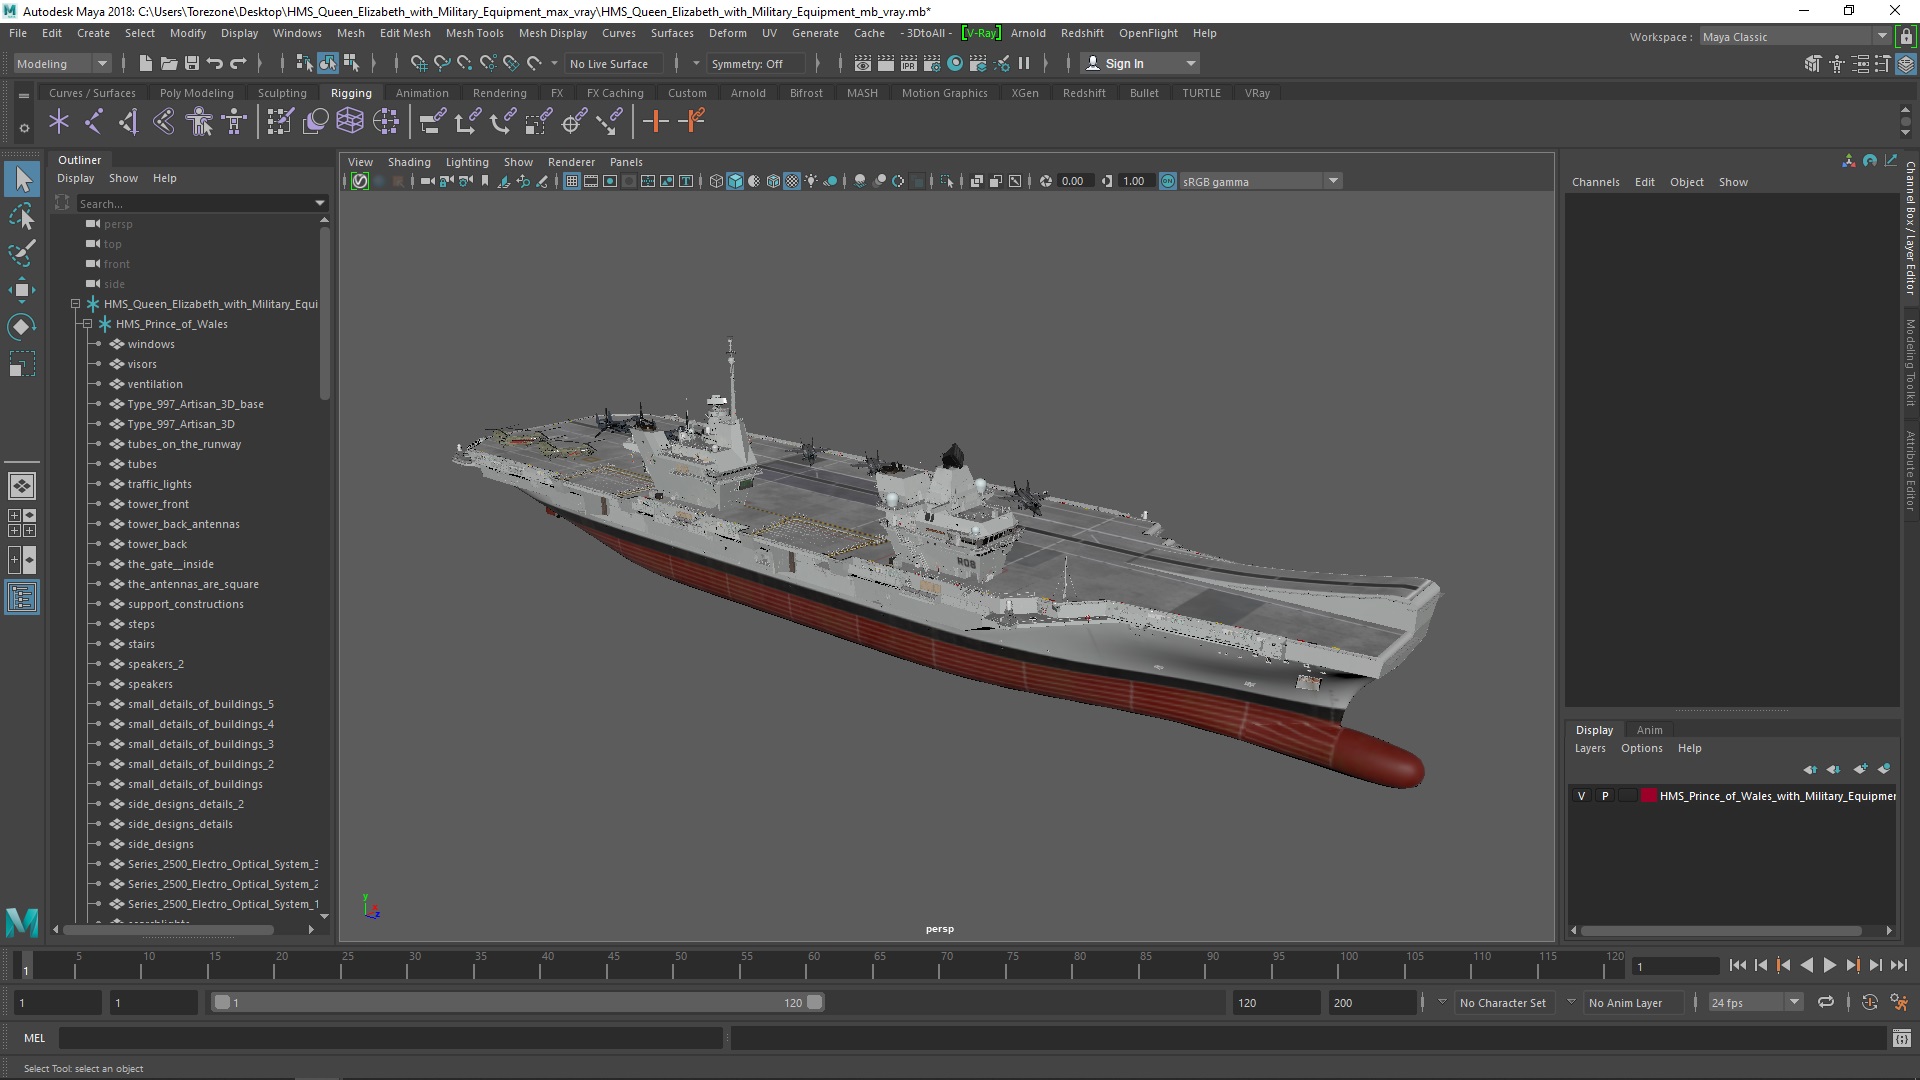Click the Create Joints shelf icon

pos(93,122)
